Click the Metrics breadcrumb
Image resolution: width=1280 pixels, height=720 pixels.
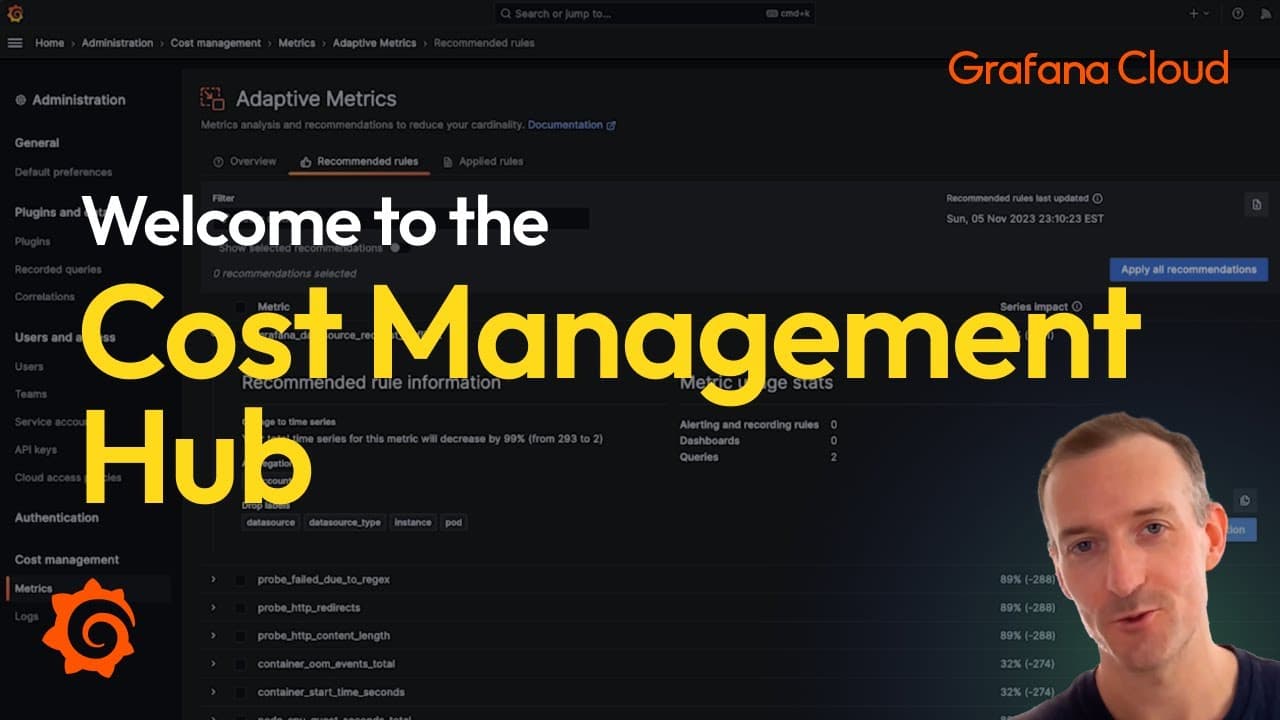[296, 43]
